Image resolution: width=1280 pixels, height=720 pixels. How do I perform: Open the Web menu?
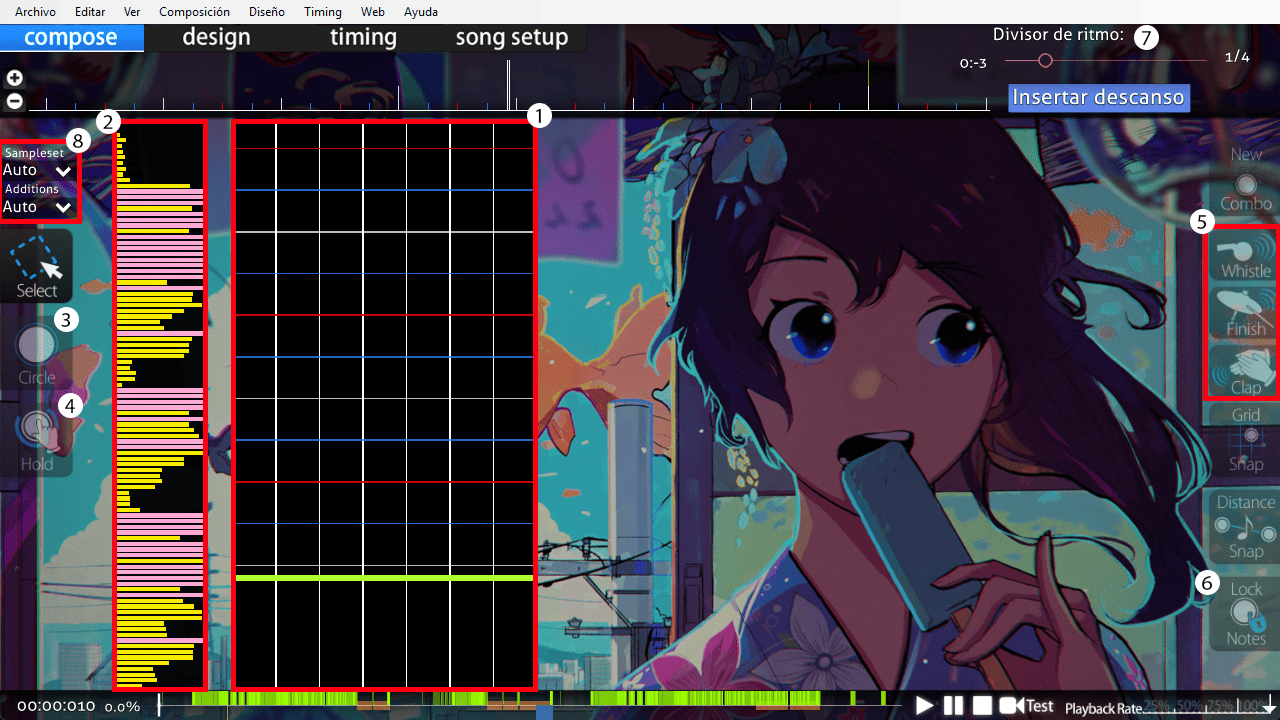373,12
